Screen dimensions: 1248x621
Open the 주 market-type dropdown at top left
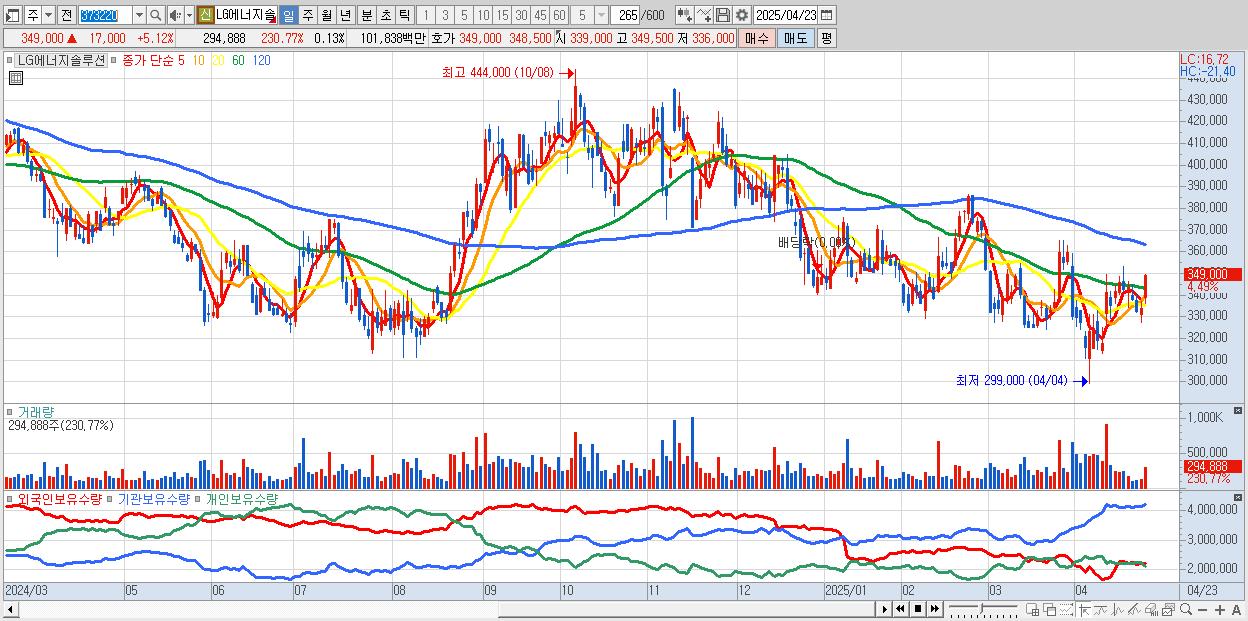48,15
